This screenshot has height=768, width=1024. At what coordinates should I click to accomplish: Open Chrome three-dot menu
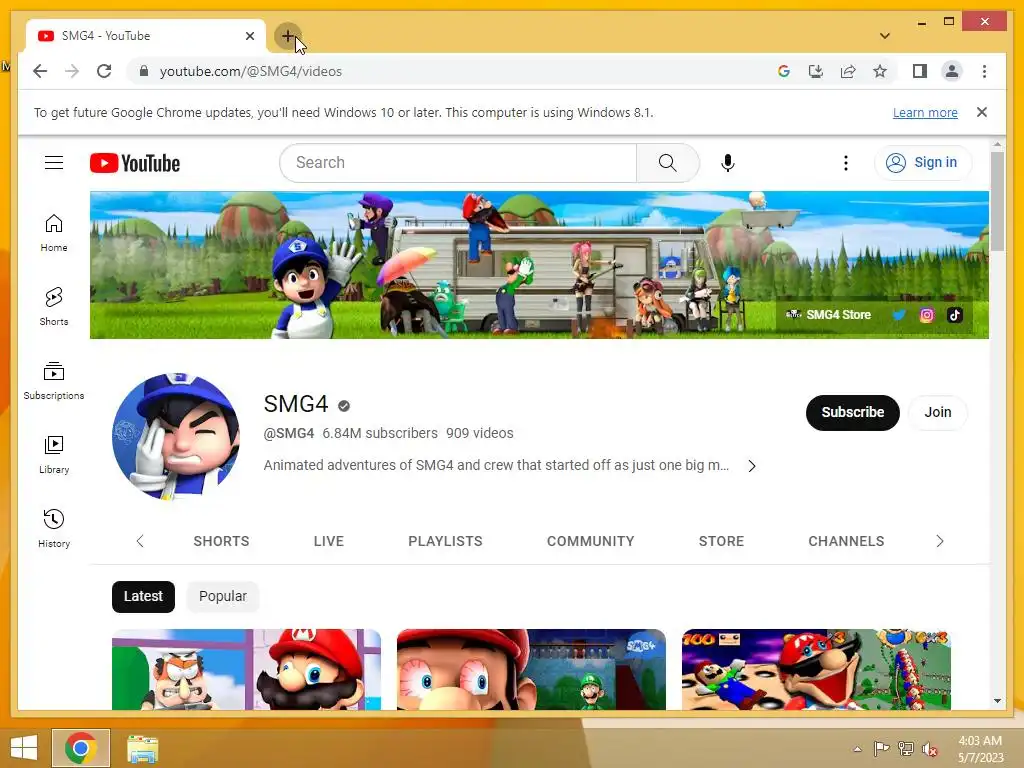[x=984, y=71]
